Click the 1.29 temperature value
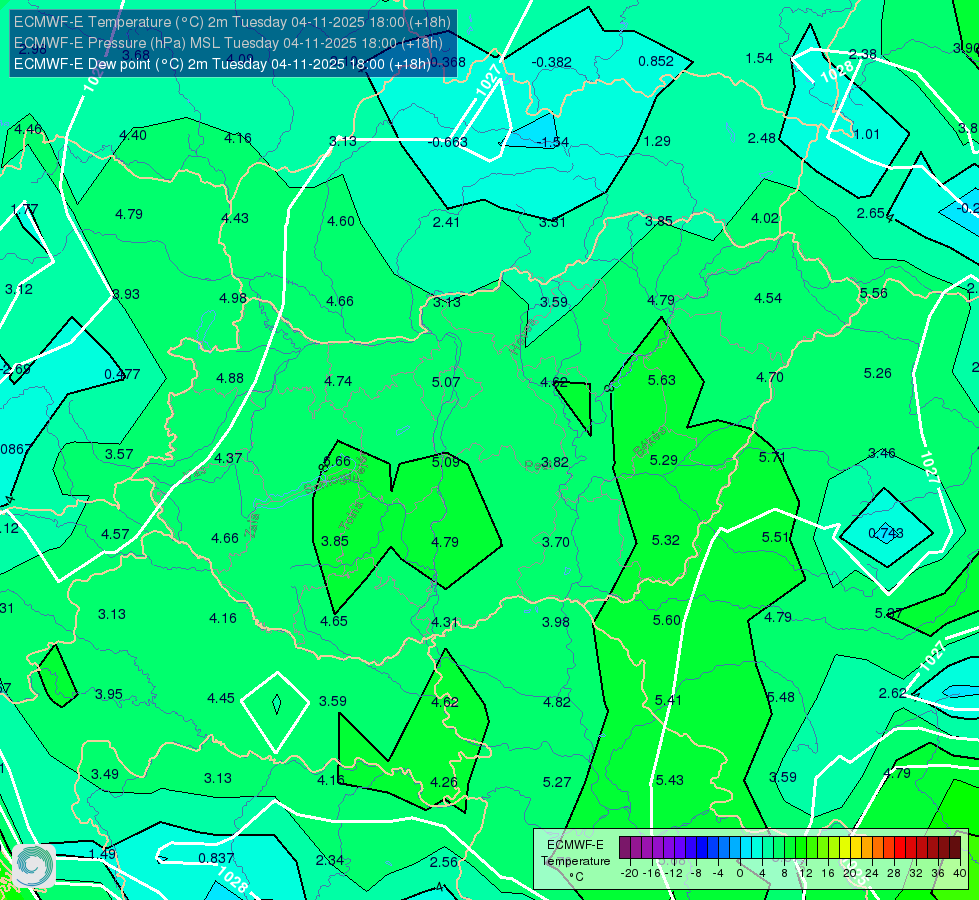Screen dimensions: 979x900 click(657, 141)
